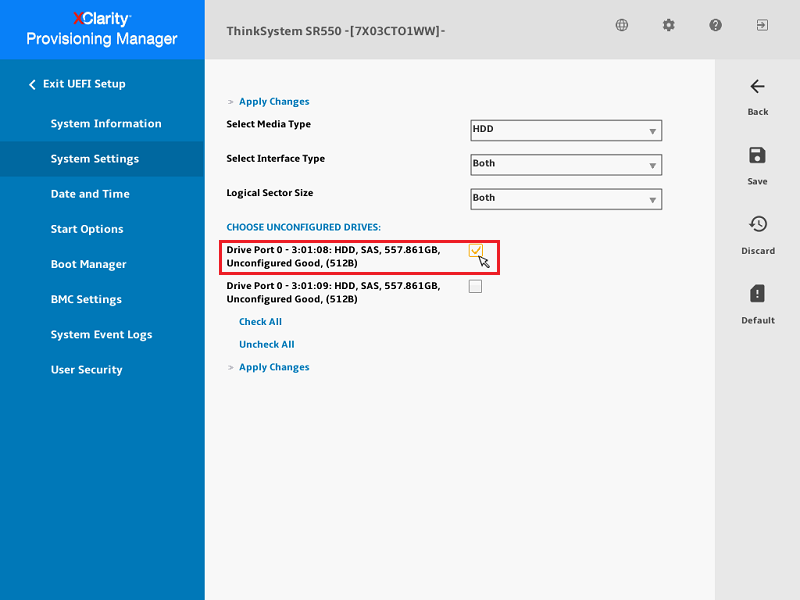Click the top Apply Changes link
800x600 pixels.
(274, 102)
